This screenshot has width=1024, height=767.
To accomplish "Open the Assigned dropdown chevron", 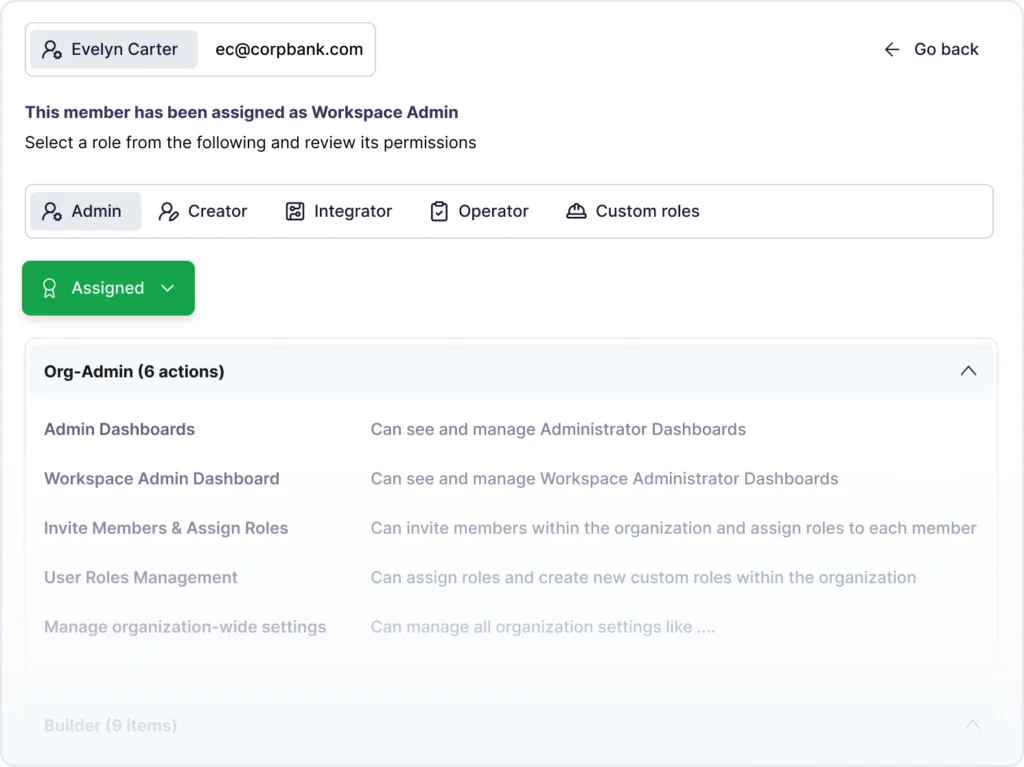I will 167,288.
